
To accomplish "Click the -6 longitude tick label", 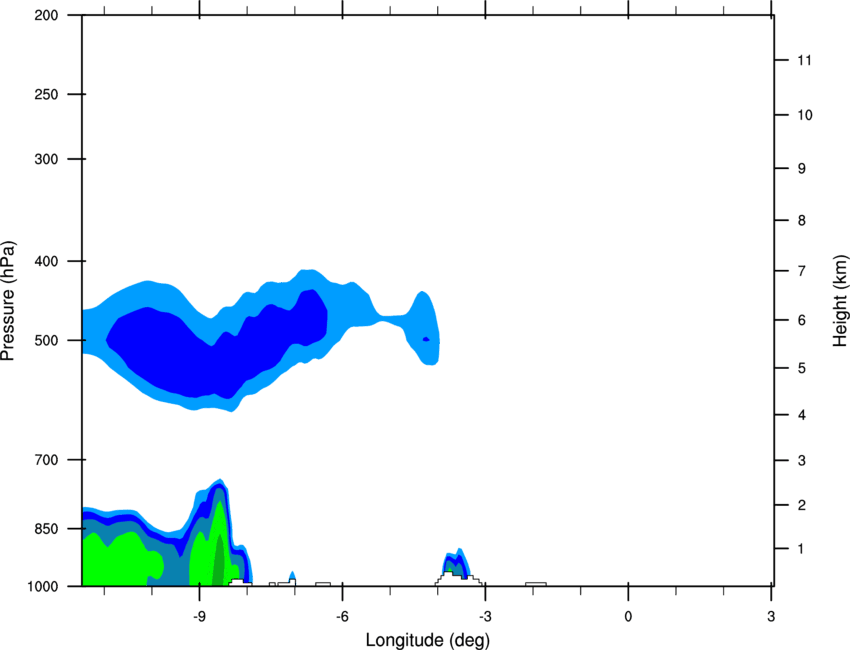I will (x=342, y=617).
